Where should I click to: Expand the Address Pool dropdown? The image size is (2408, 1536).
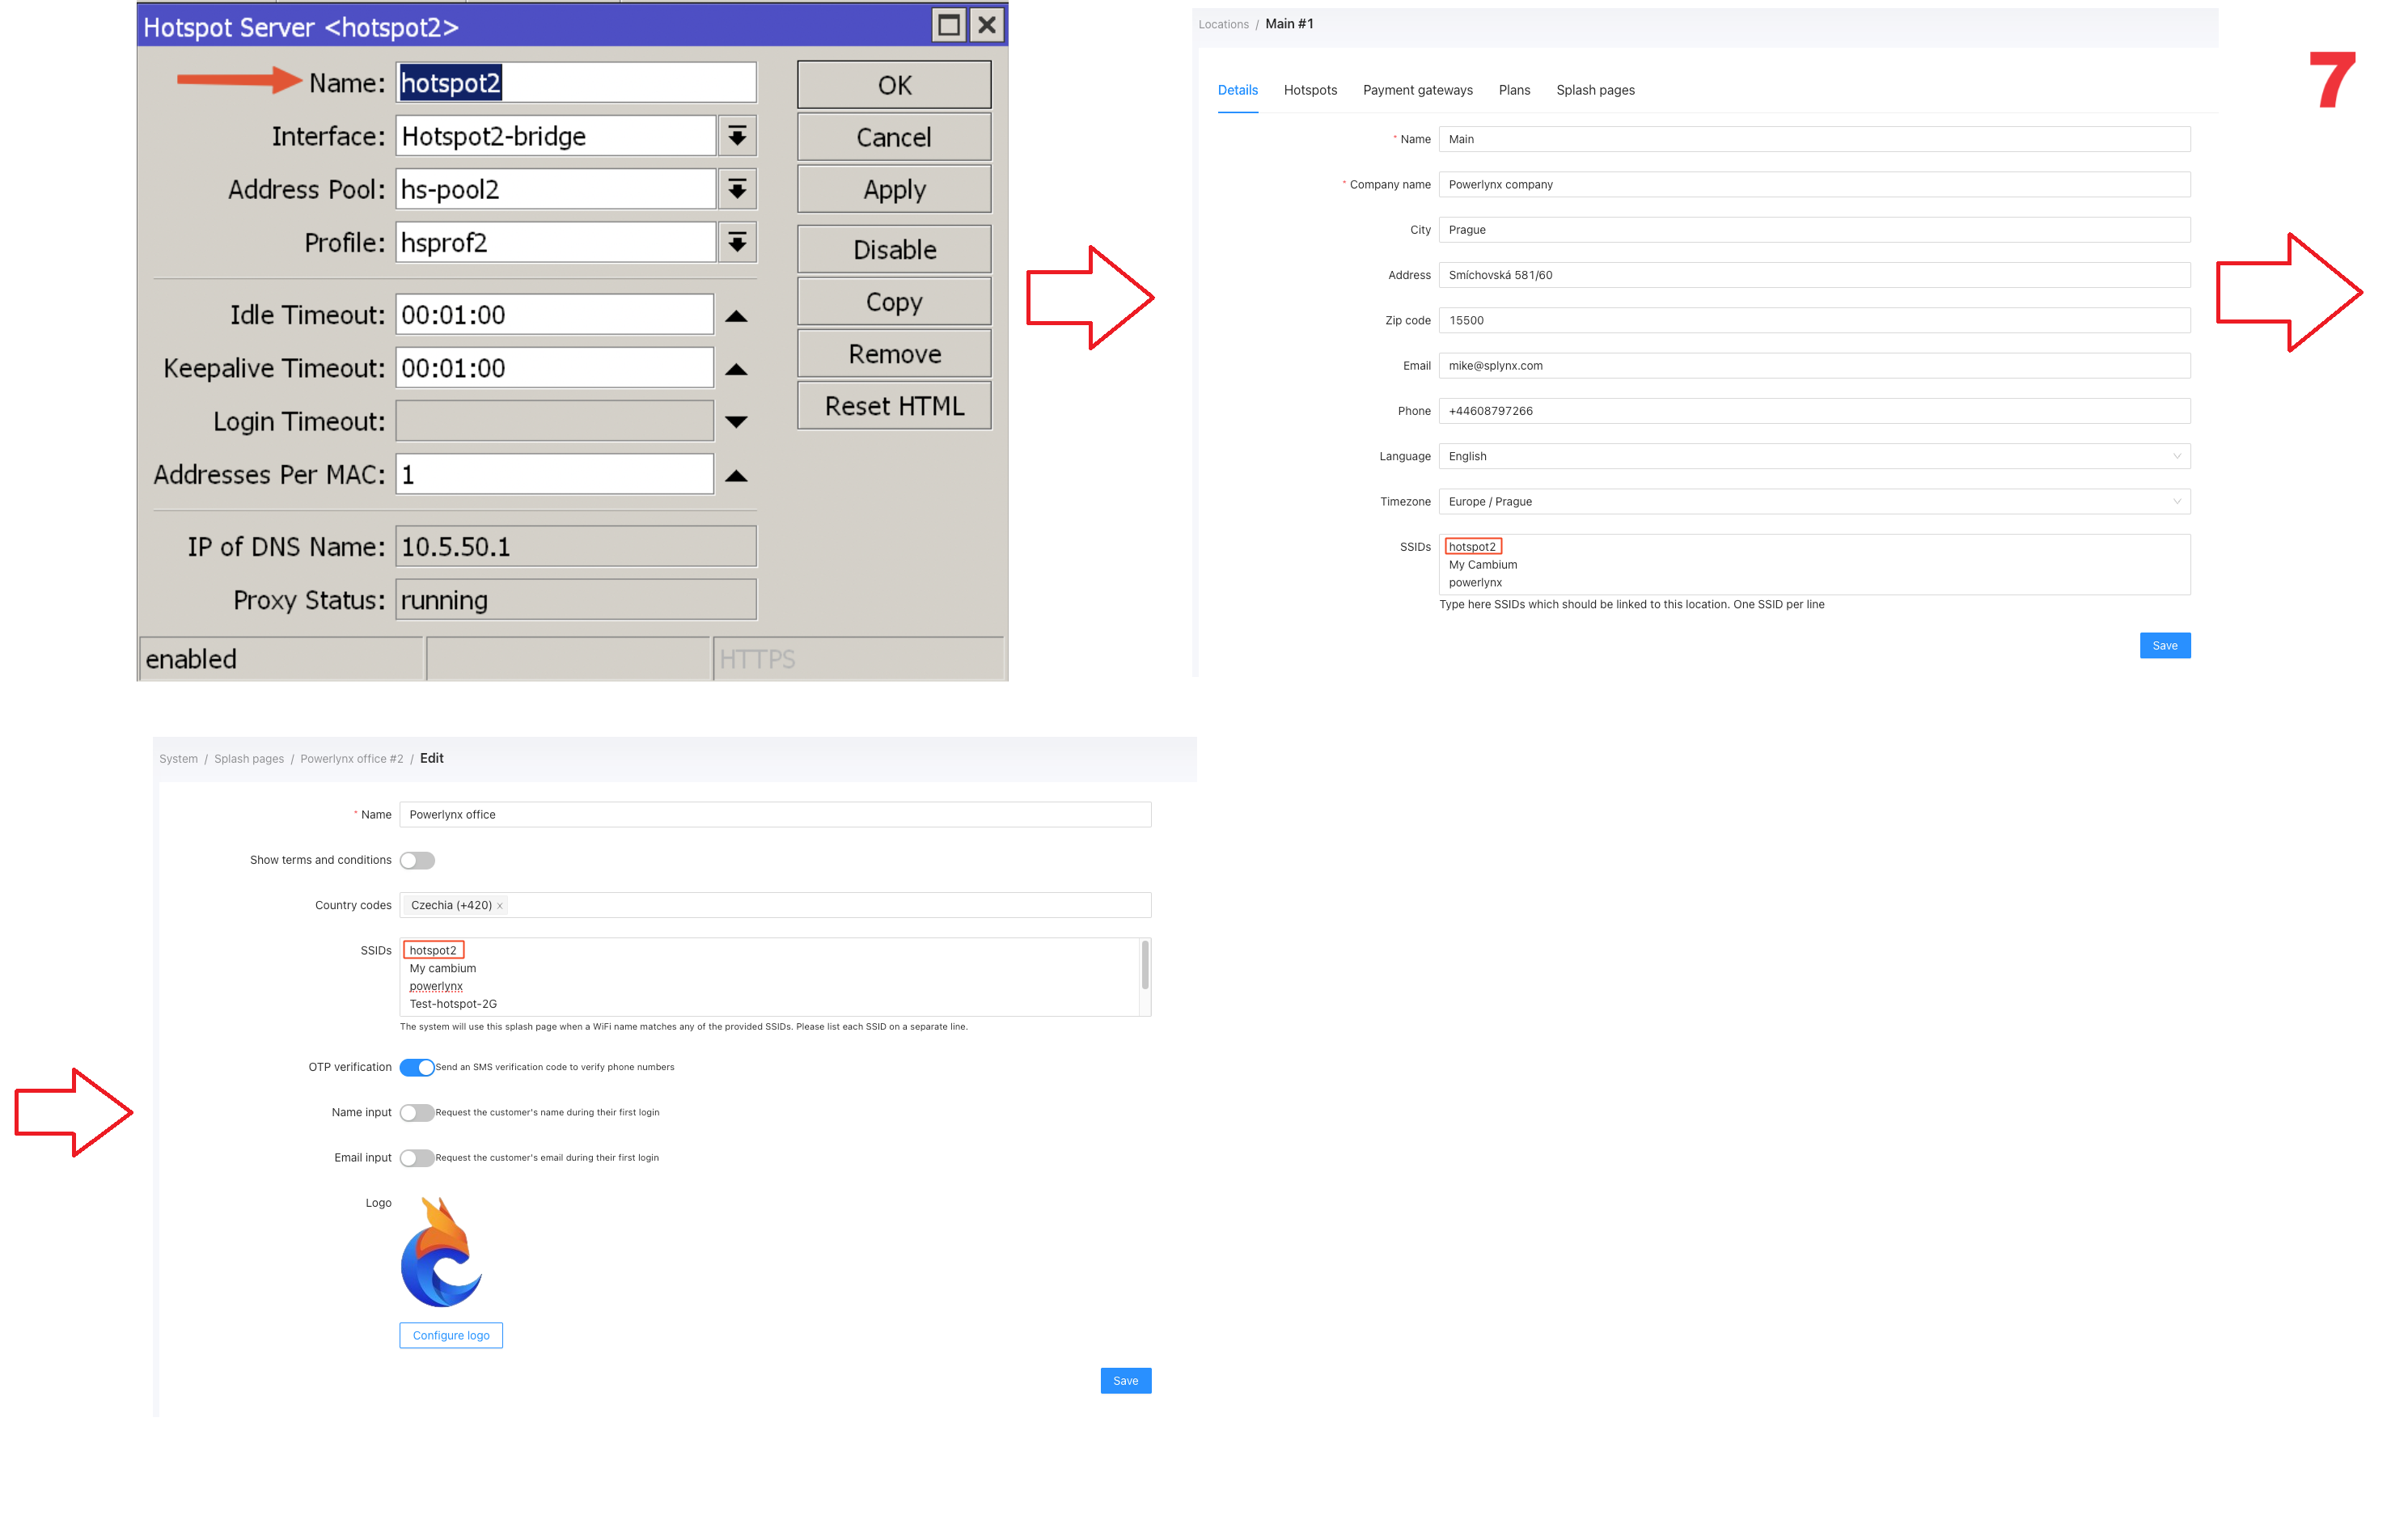point(737,189)
